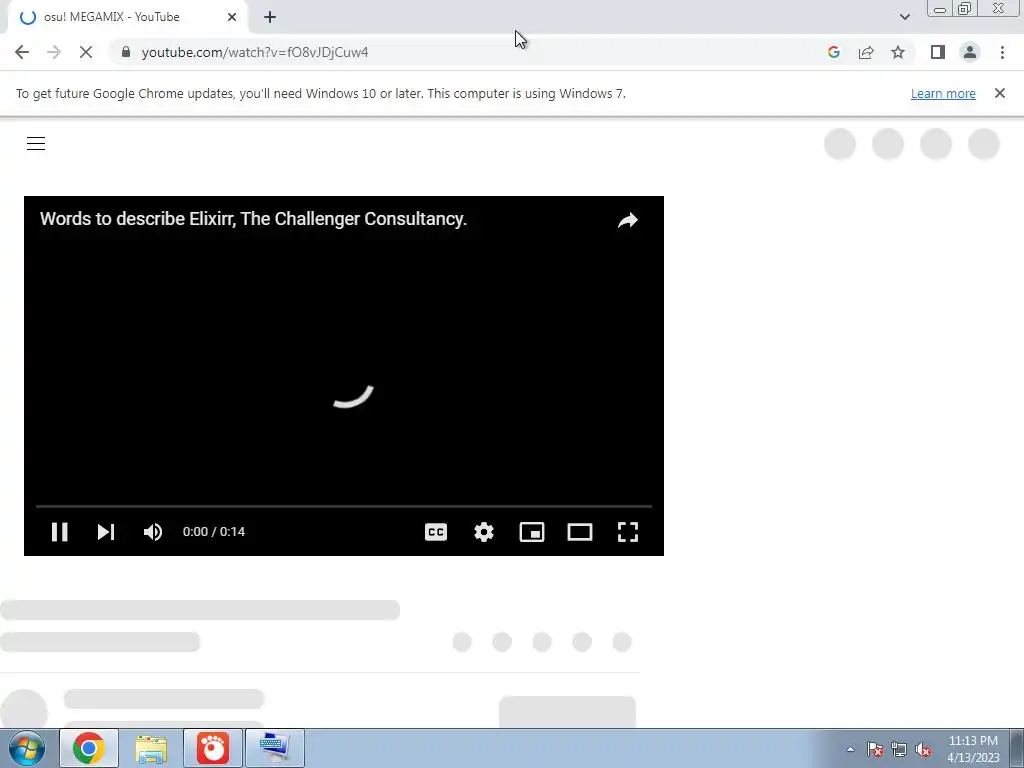Select the osu! MEGAMIX - YouTube tab
Screen dimensions: 1024x768
tap(128, 17)
